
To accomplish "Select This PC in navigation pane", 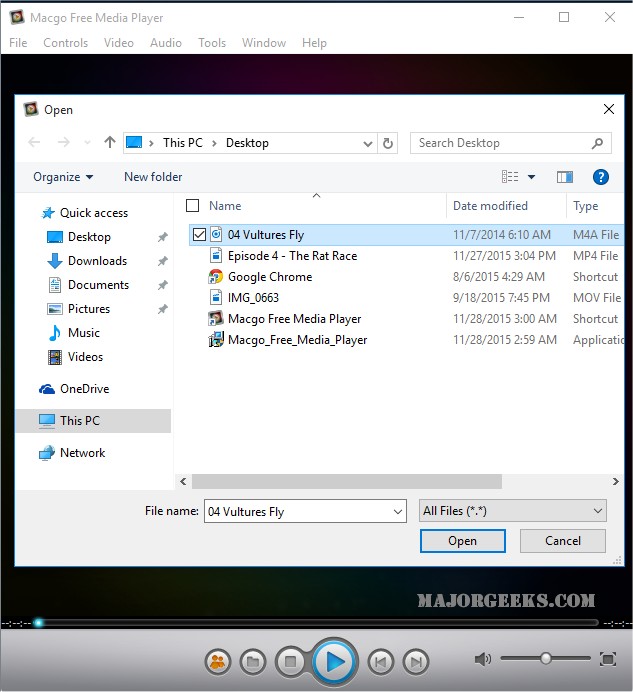I will [x=94, y=421].
